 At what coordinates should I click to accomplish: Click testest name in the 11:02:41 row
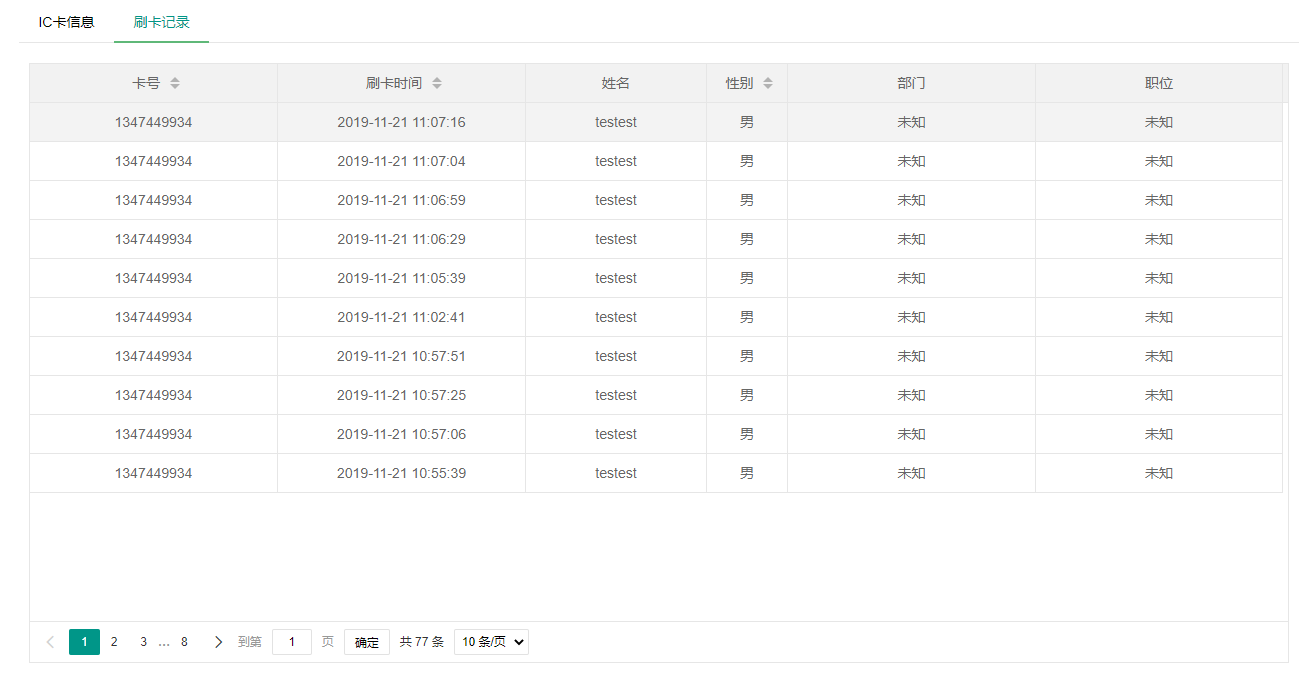pyautogui.click(x=616, y=317)
